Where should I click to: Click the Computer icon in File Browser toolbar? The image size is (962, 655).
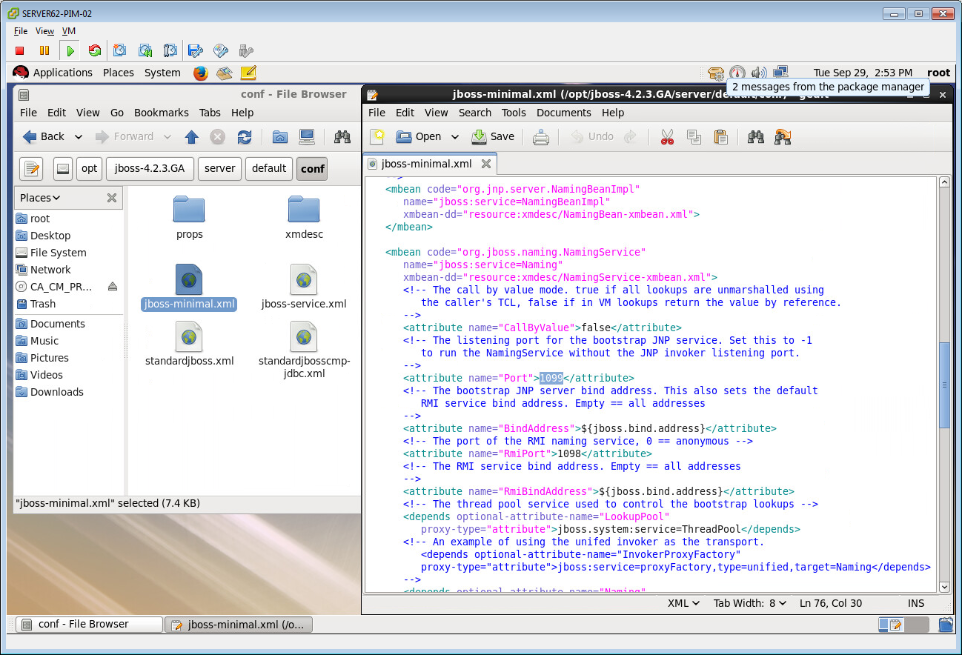[307, 137]
